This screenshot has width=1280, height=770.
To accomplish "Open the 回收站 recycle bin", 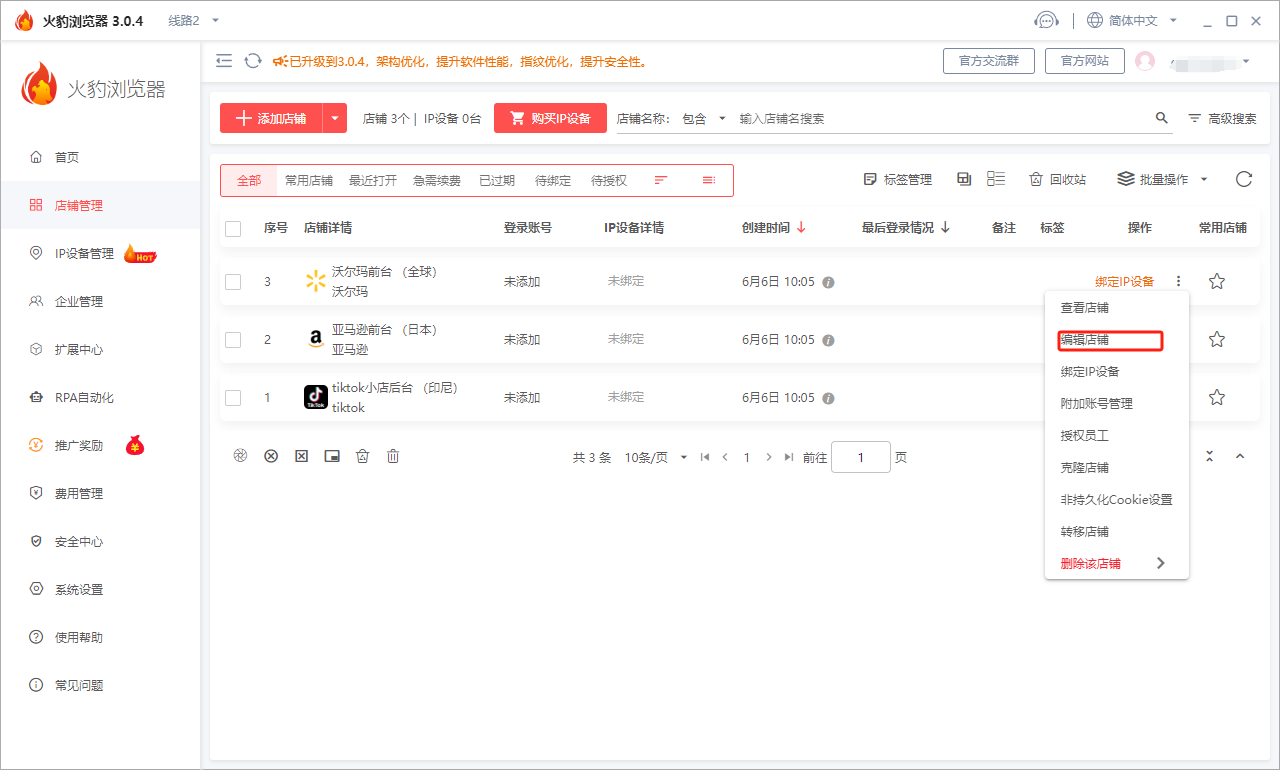I will (1058, 180).
